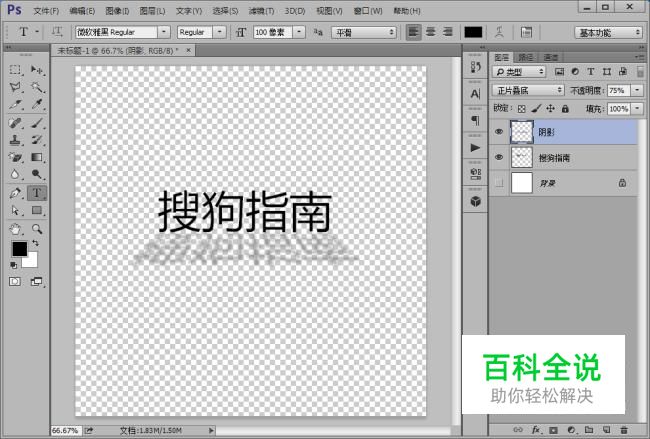650x439 pixels.
Task: Open the fill 100% dropdown arrow
Action: pos(637,109)
